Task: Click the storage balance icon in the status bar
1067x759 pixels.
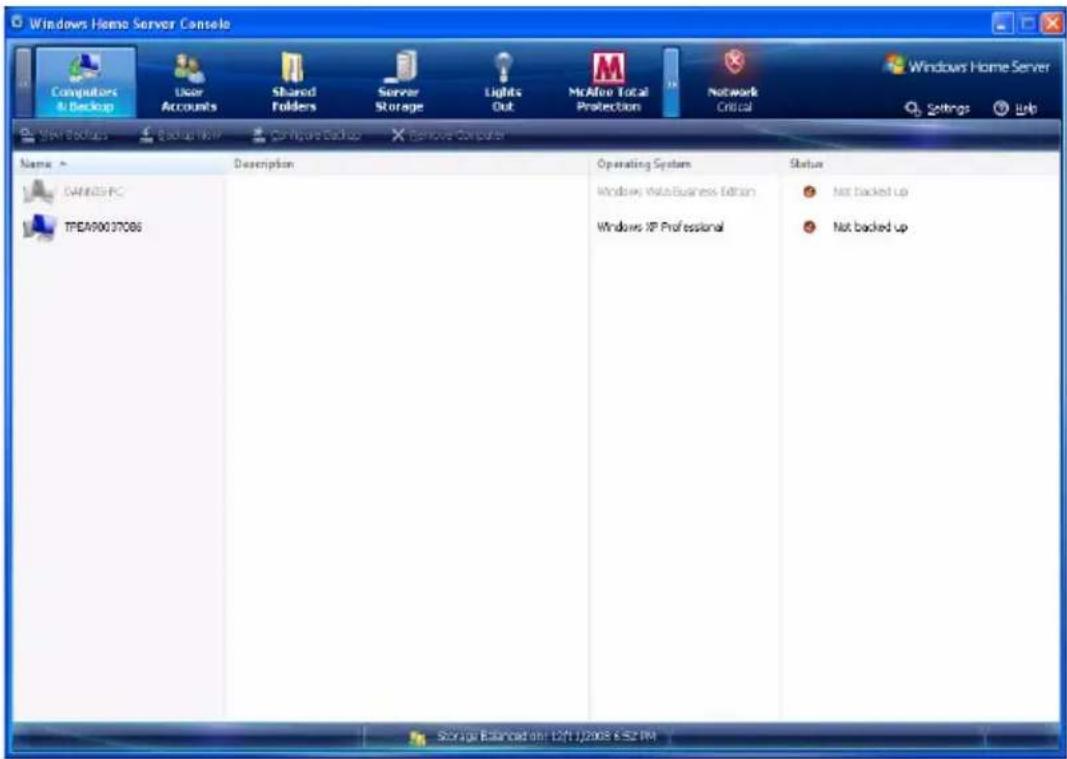Action: (418, 737)
